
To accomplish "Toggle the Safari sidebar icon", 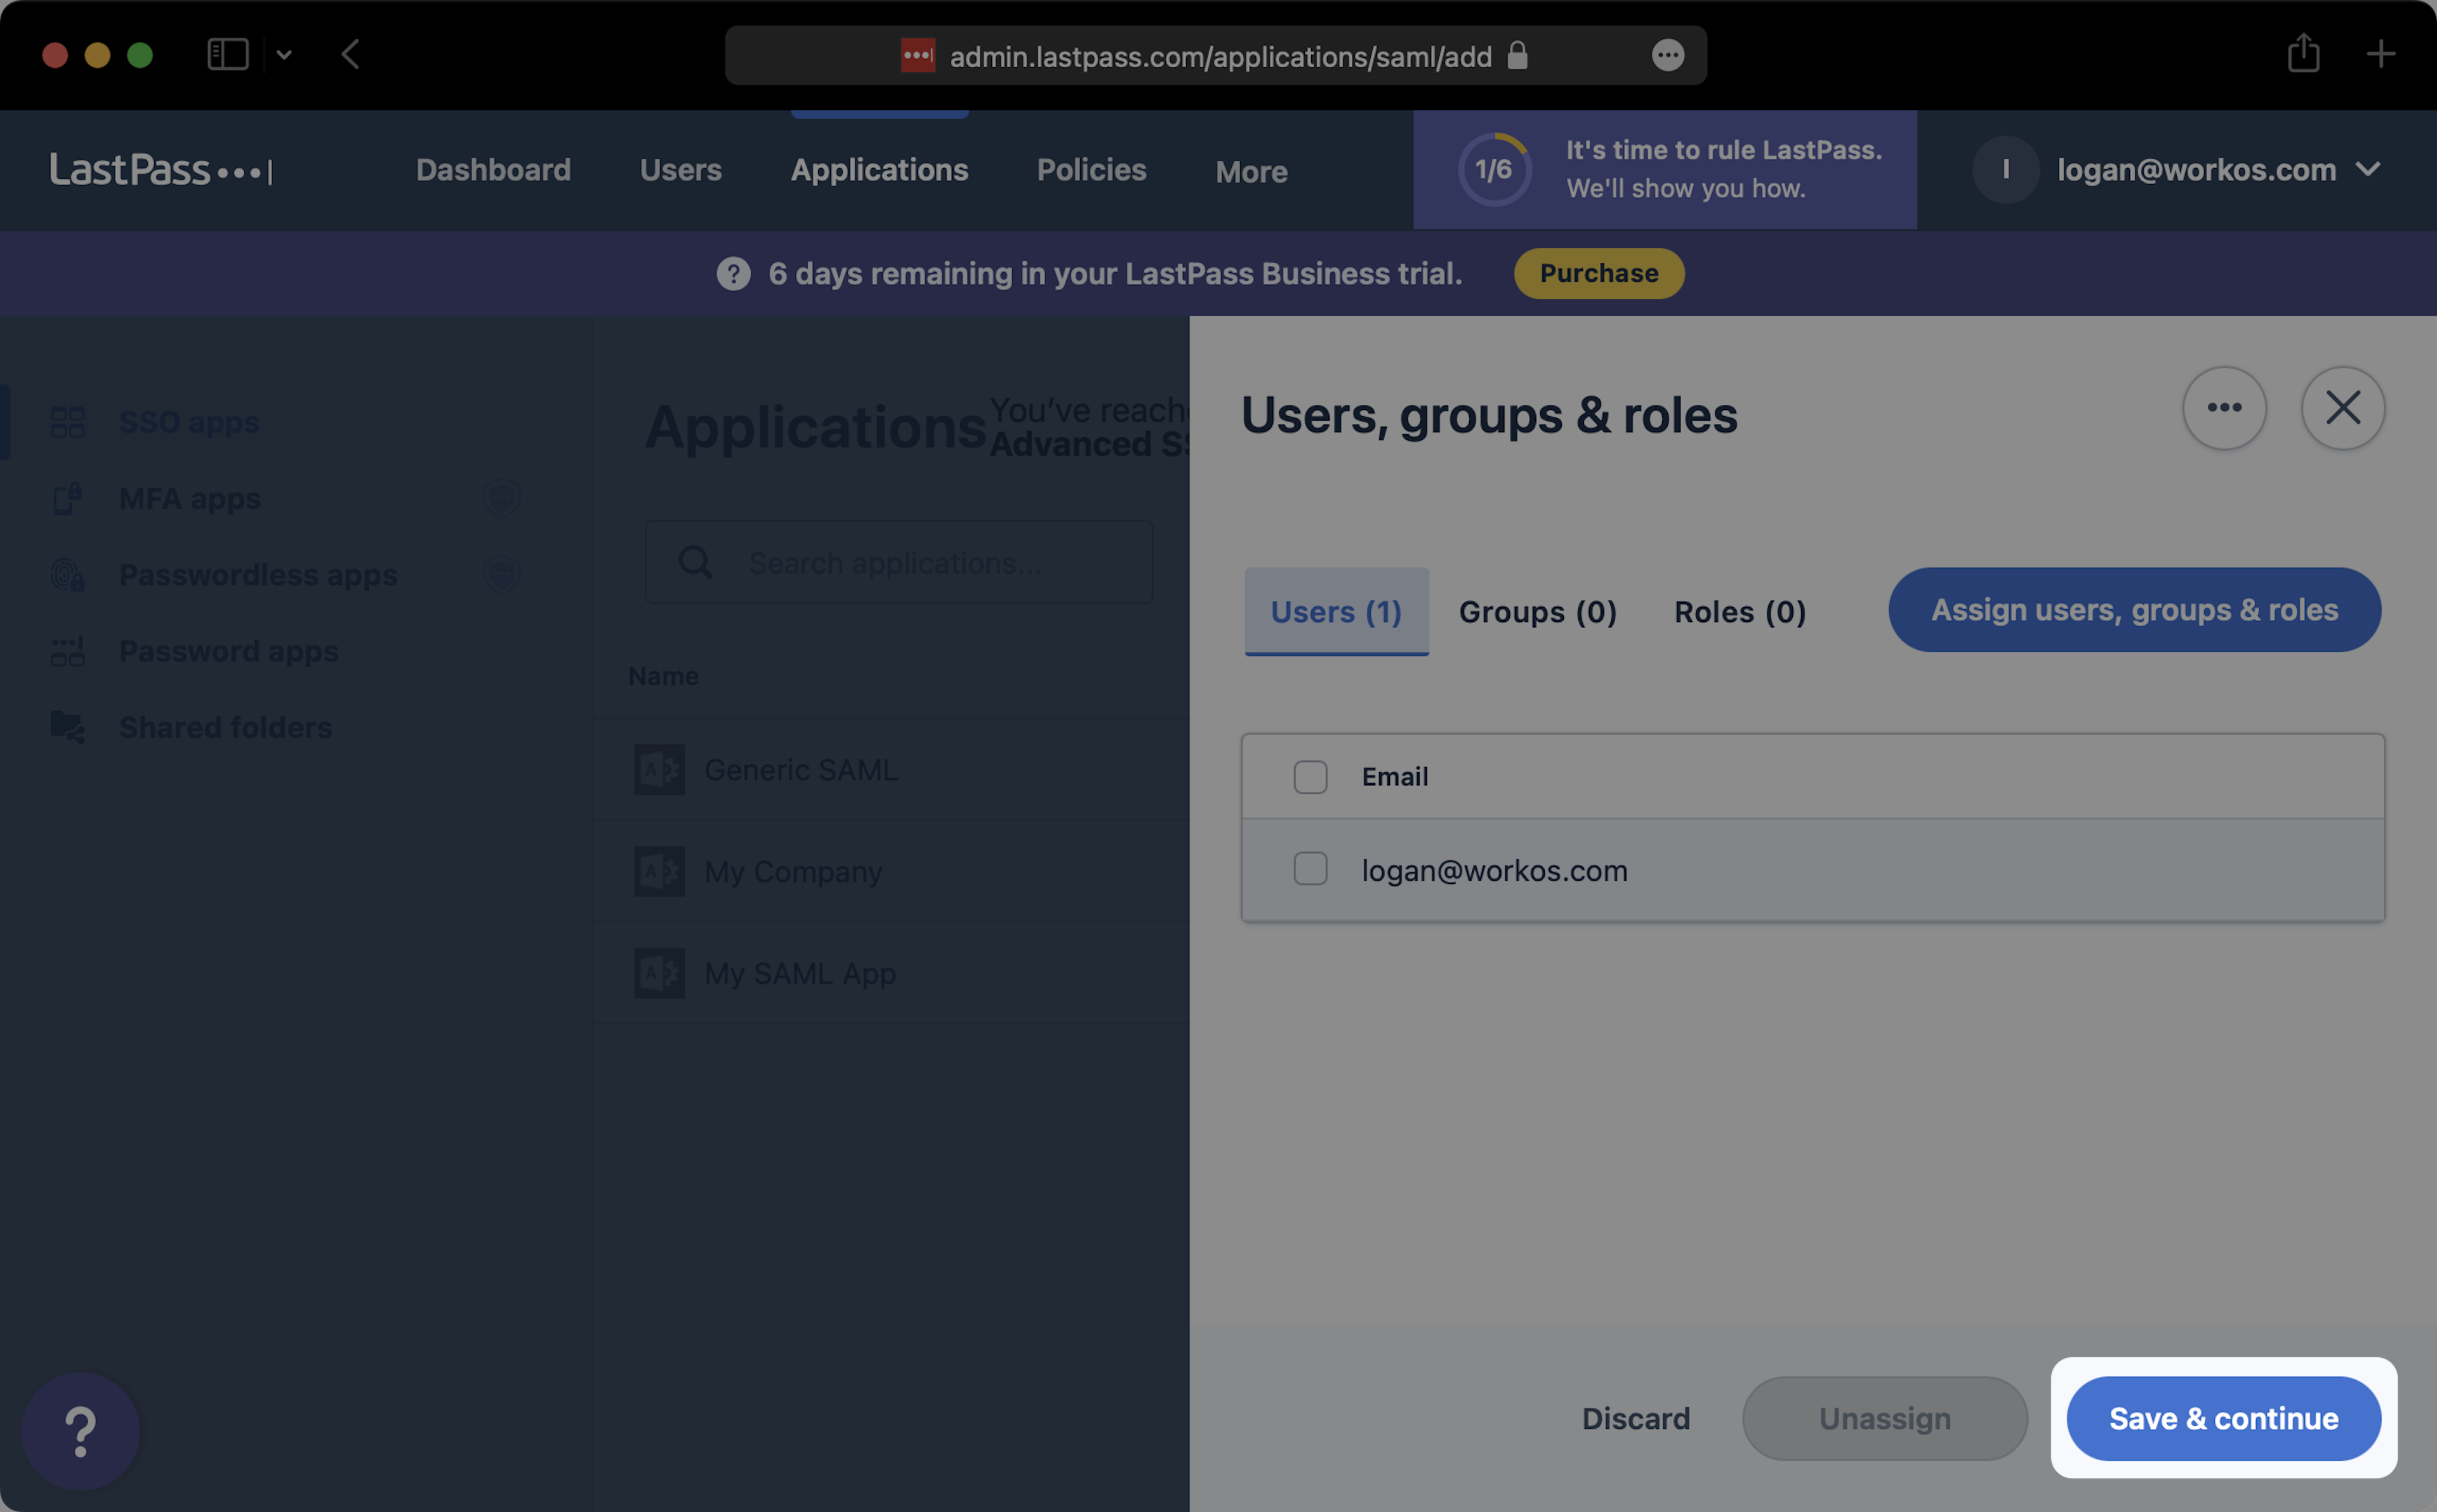I will point(227,54).
